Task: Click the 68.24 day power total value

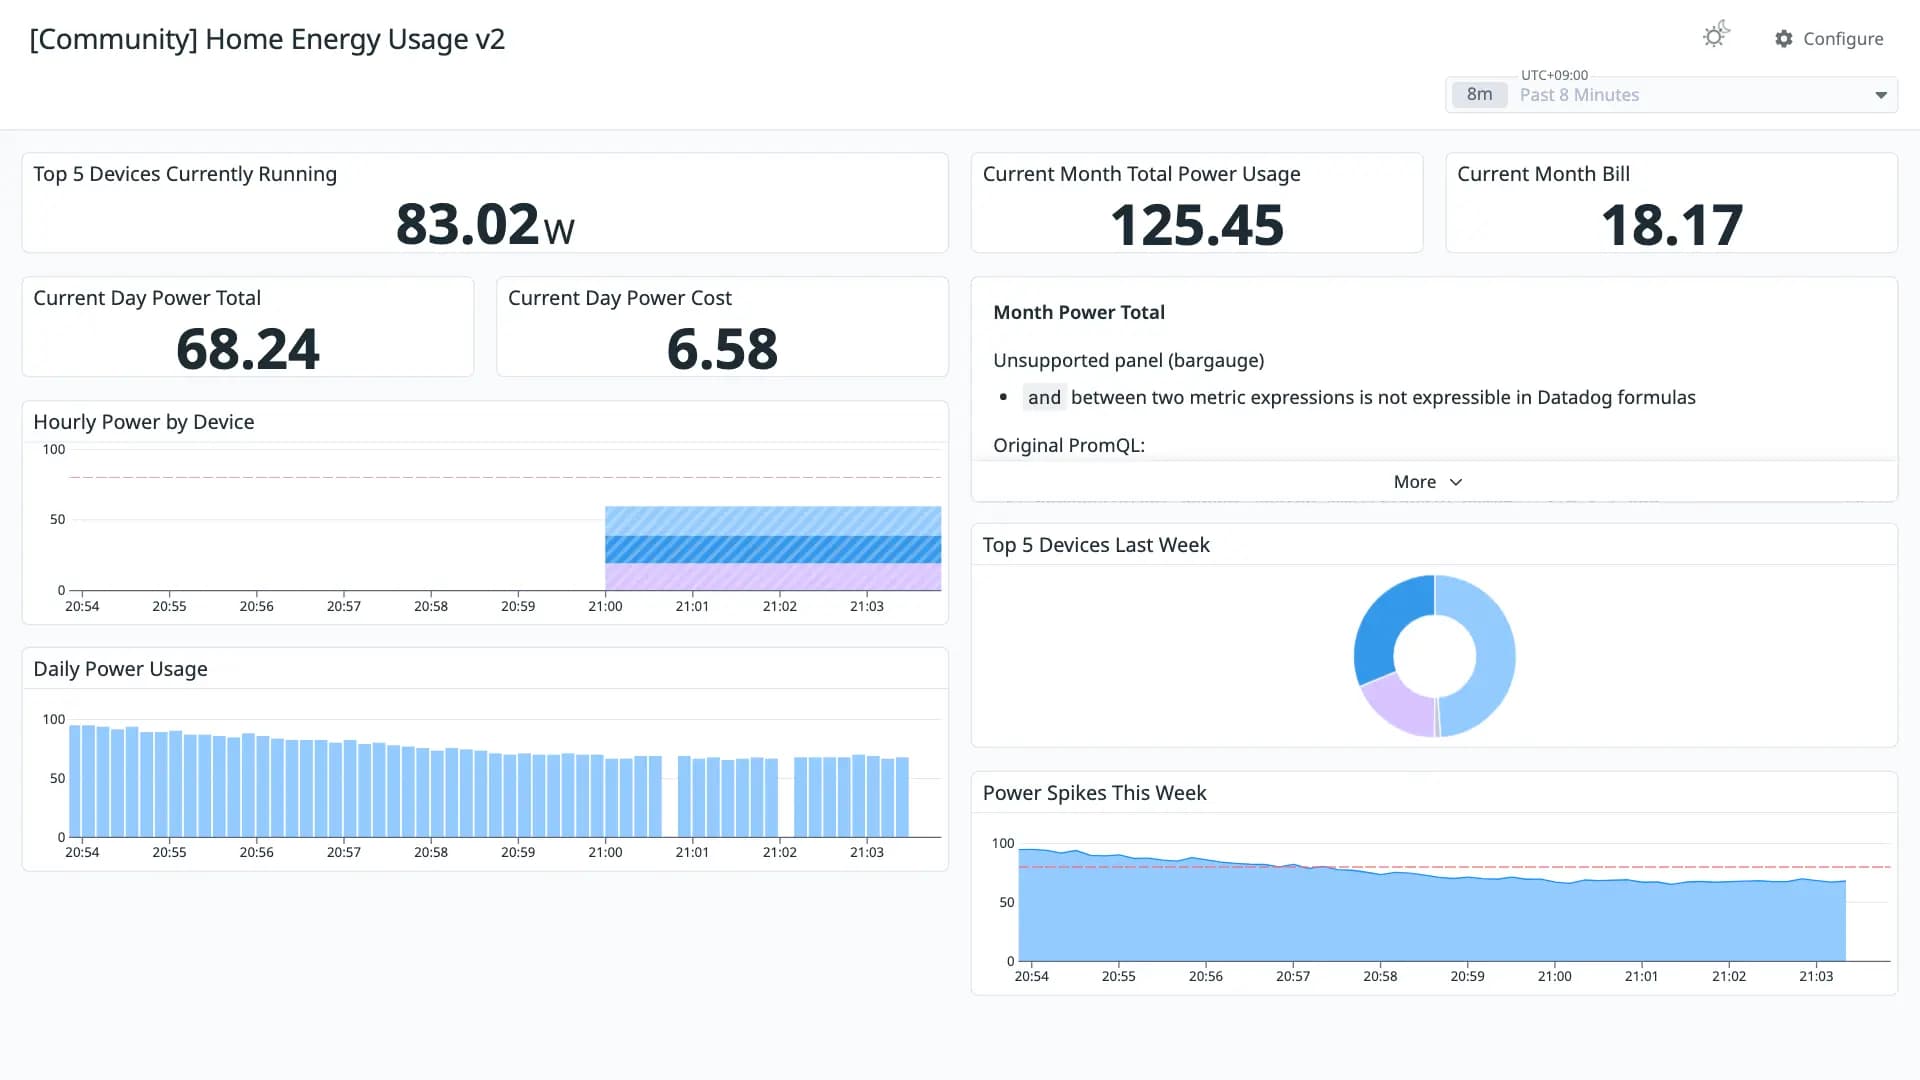Action: click(x=248, y=349)
